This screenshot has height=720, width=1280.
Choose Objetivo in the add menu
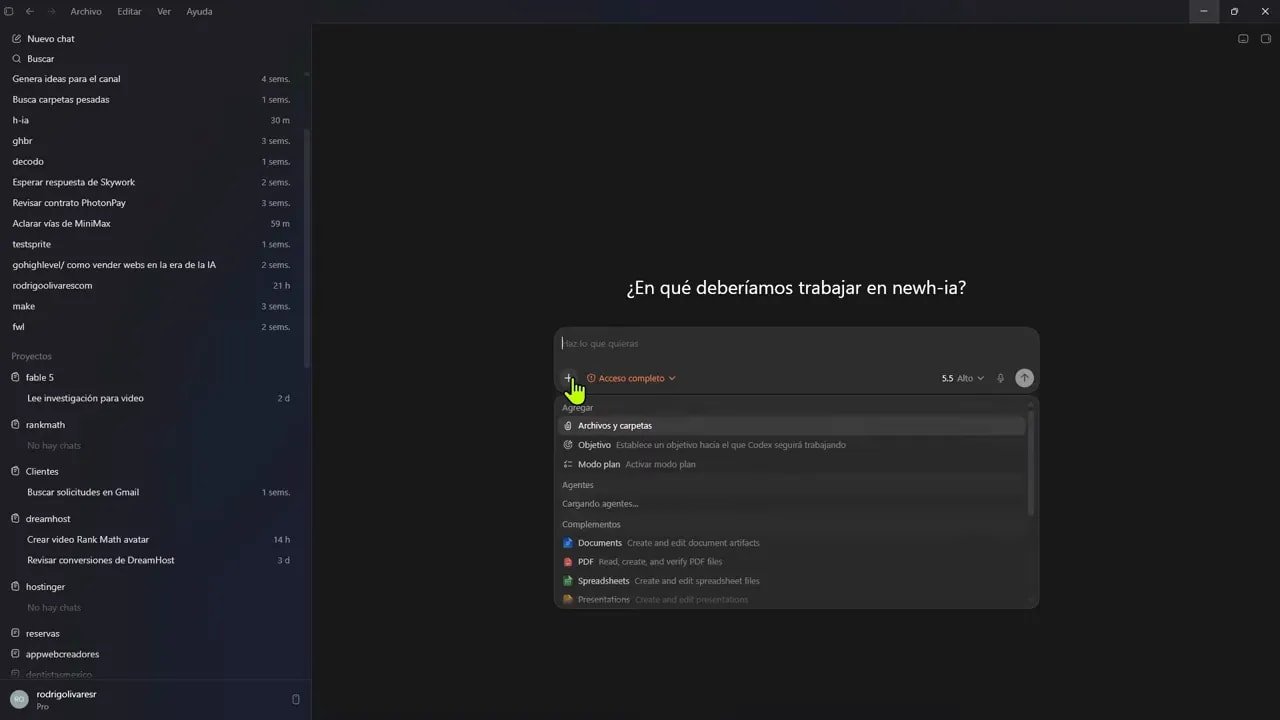tap(792, 445)
